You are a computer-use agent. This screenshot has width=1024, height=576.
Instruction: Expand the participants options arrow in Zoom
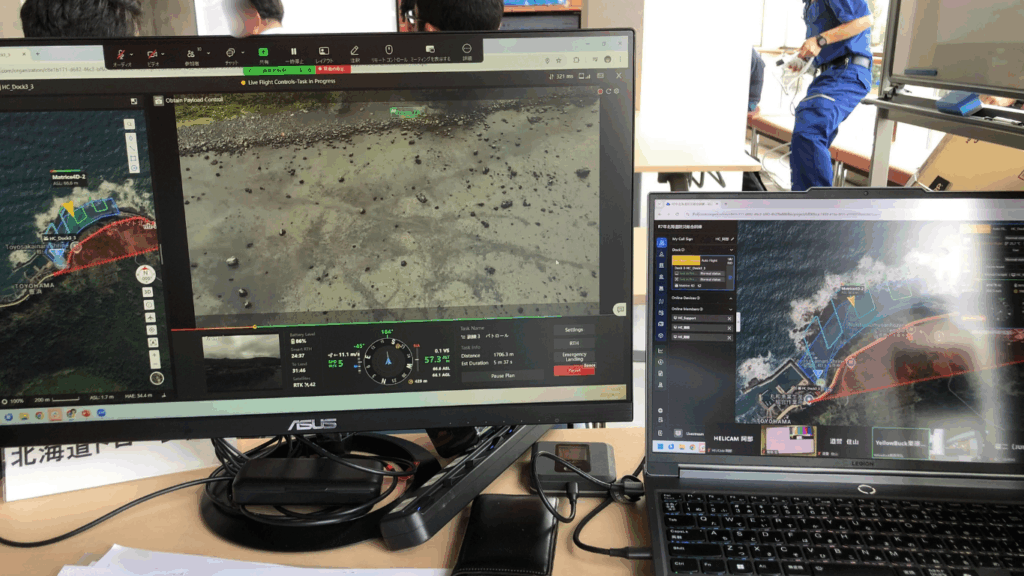click(x=208, y=53)
